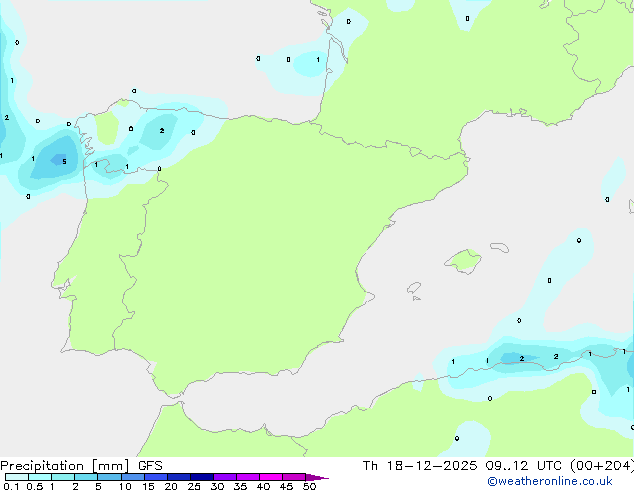Screen dimensions: 634x490
Task: Select the 30–35 mm purple legend swatch
Action: point(225,477)
